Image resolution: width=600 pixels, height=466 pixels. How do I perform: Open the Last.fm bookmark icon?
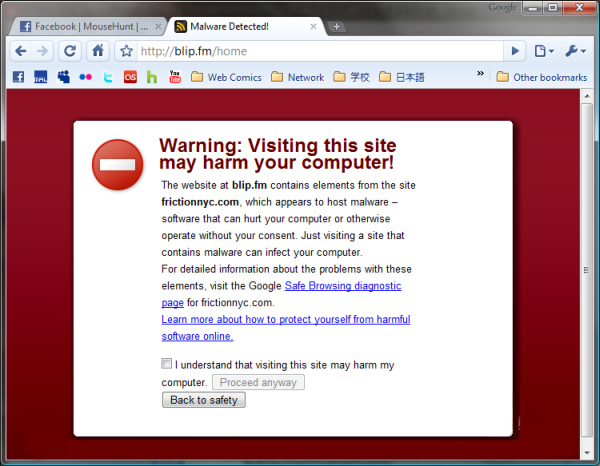pyautogui.click(x=130, y=77)
